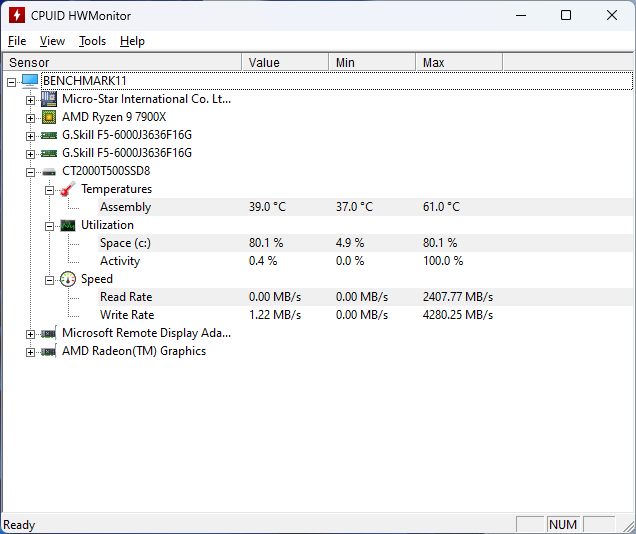Select the CT2000T500SSD8 row

tap(106, 171)
